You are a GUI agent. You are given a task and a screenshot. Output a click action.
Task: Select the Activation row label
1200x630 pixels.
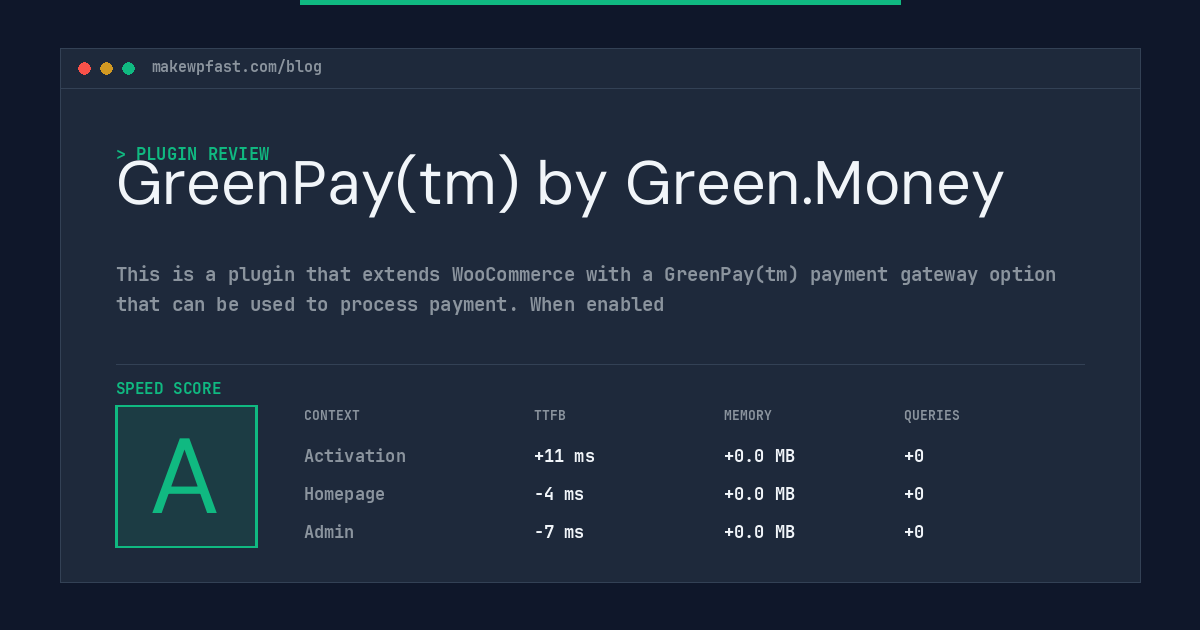click(355, 456)
